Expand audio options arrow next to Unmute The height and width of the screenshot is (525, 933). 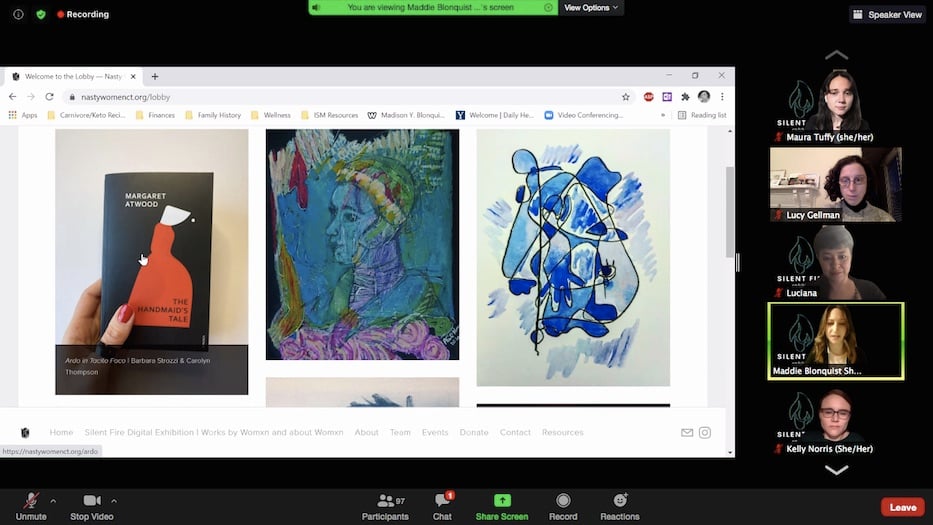(53, 501)
